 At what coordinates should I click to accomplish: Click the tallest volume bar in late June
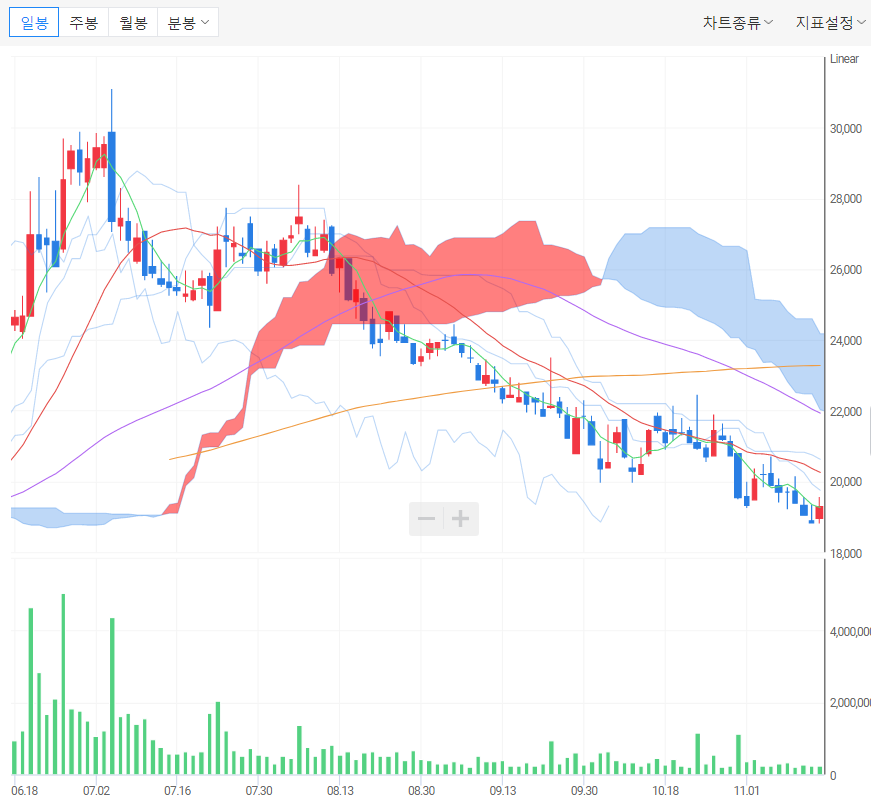63,684
